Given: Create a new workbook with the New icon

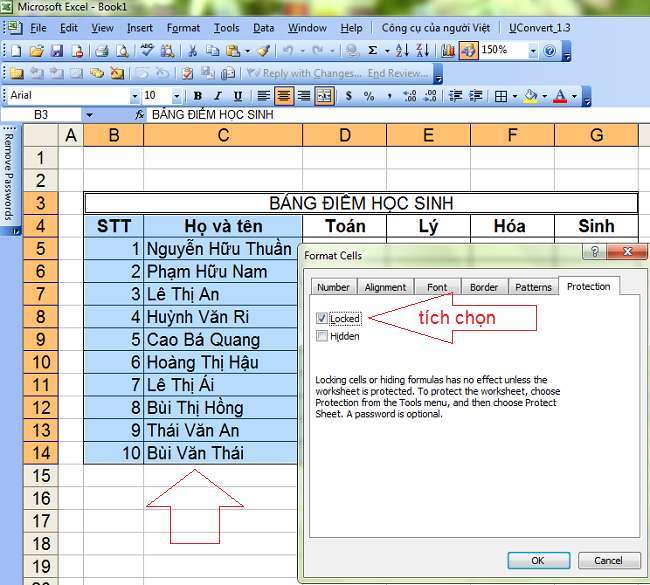Looking at the screenshot, I should 16,51.
